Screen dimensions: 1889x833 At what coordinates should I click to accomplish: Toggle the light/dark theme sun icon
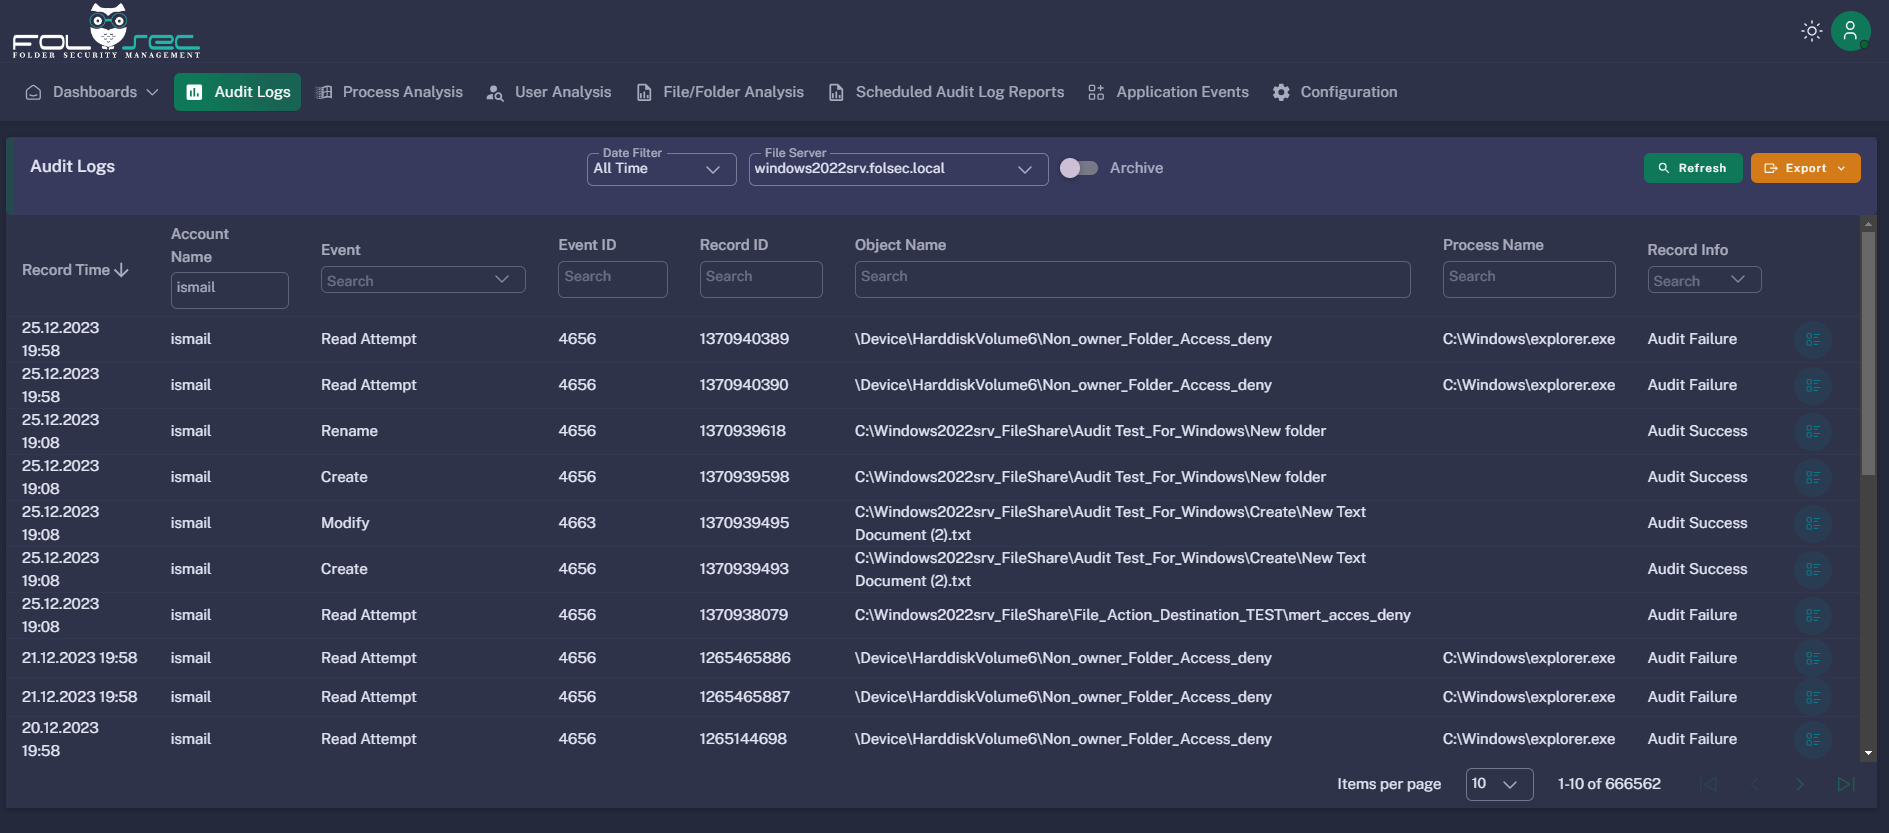[x=1811, y=31]
